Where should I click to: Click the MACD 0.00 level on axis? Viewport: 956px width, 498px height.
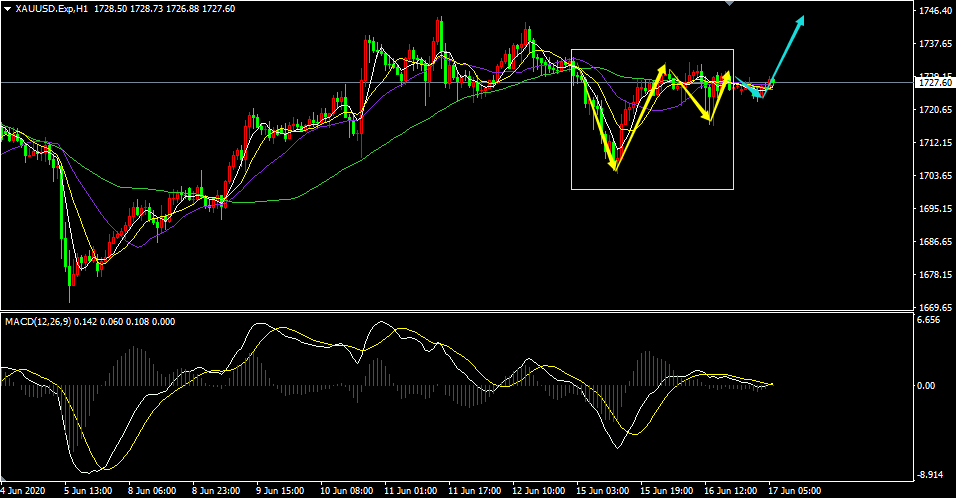pos(929,385)
